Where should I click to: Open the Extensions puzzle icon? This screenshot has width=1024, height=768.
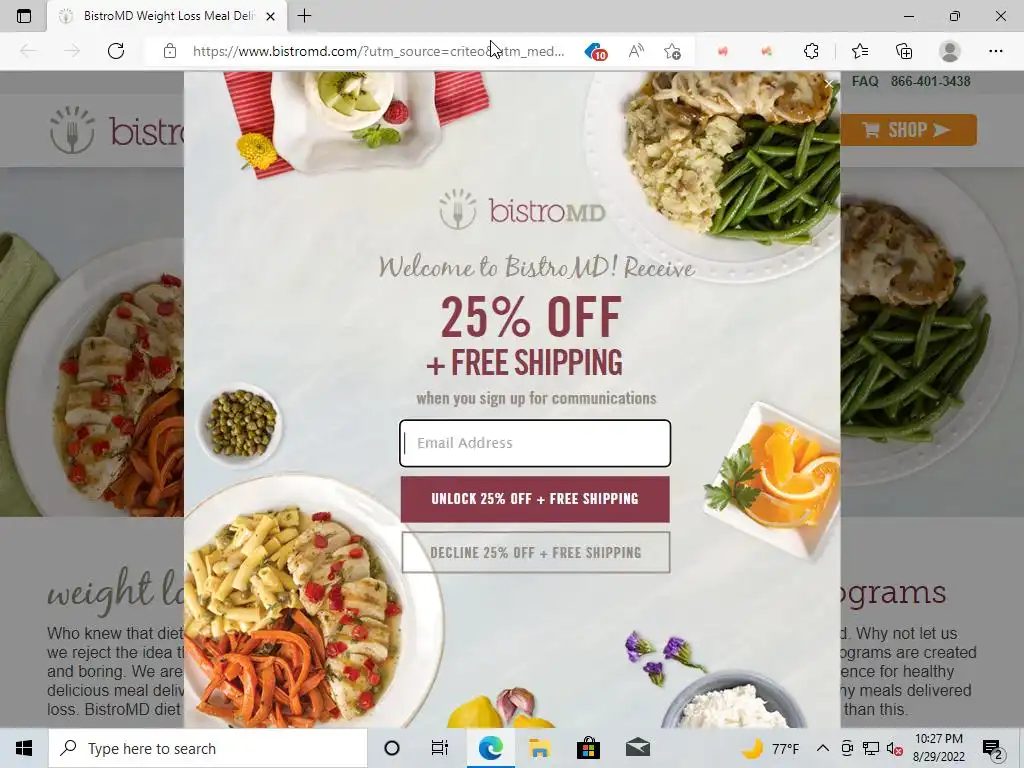pos(811,51)
